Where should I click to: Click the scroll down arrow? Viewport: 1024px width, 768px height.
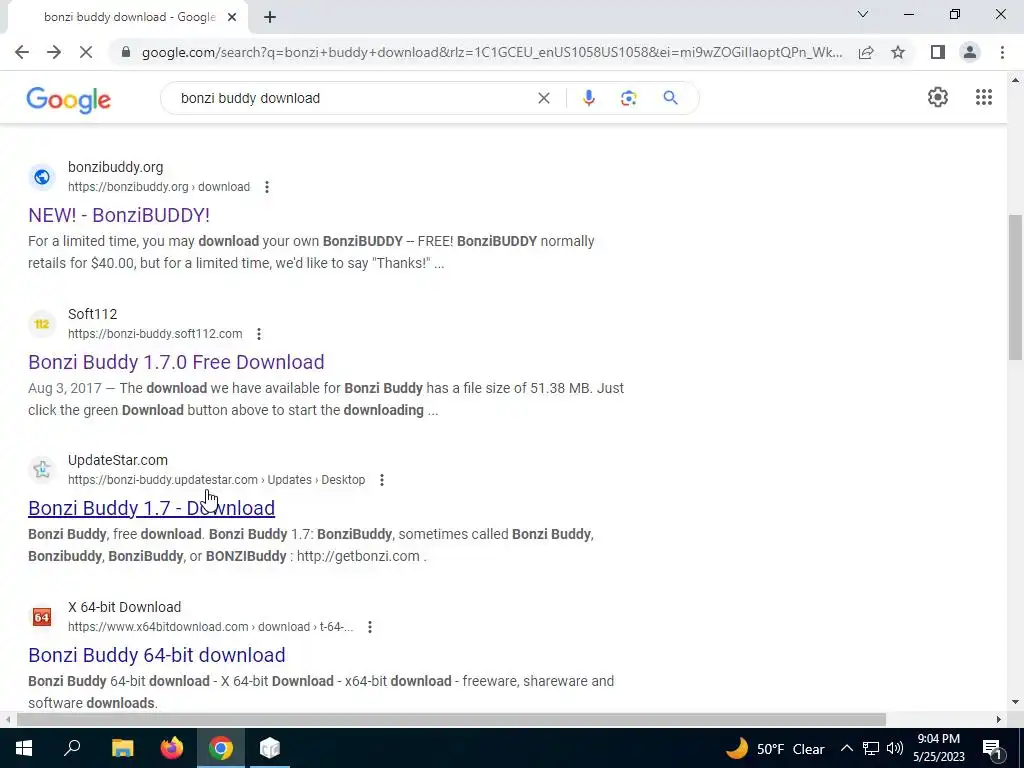click(1015, 703)
